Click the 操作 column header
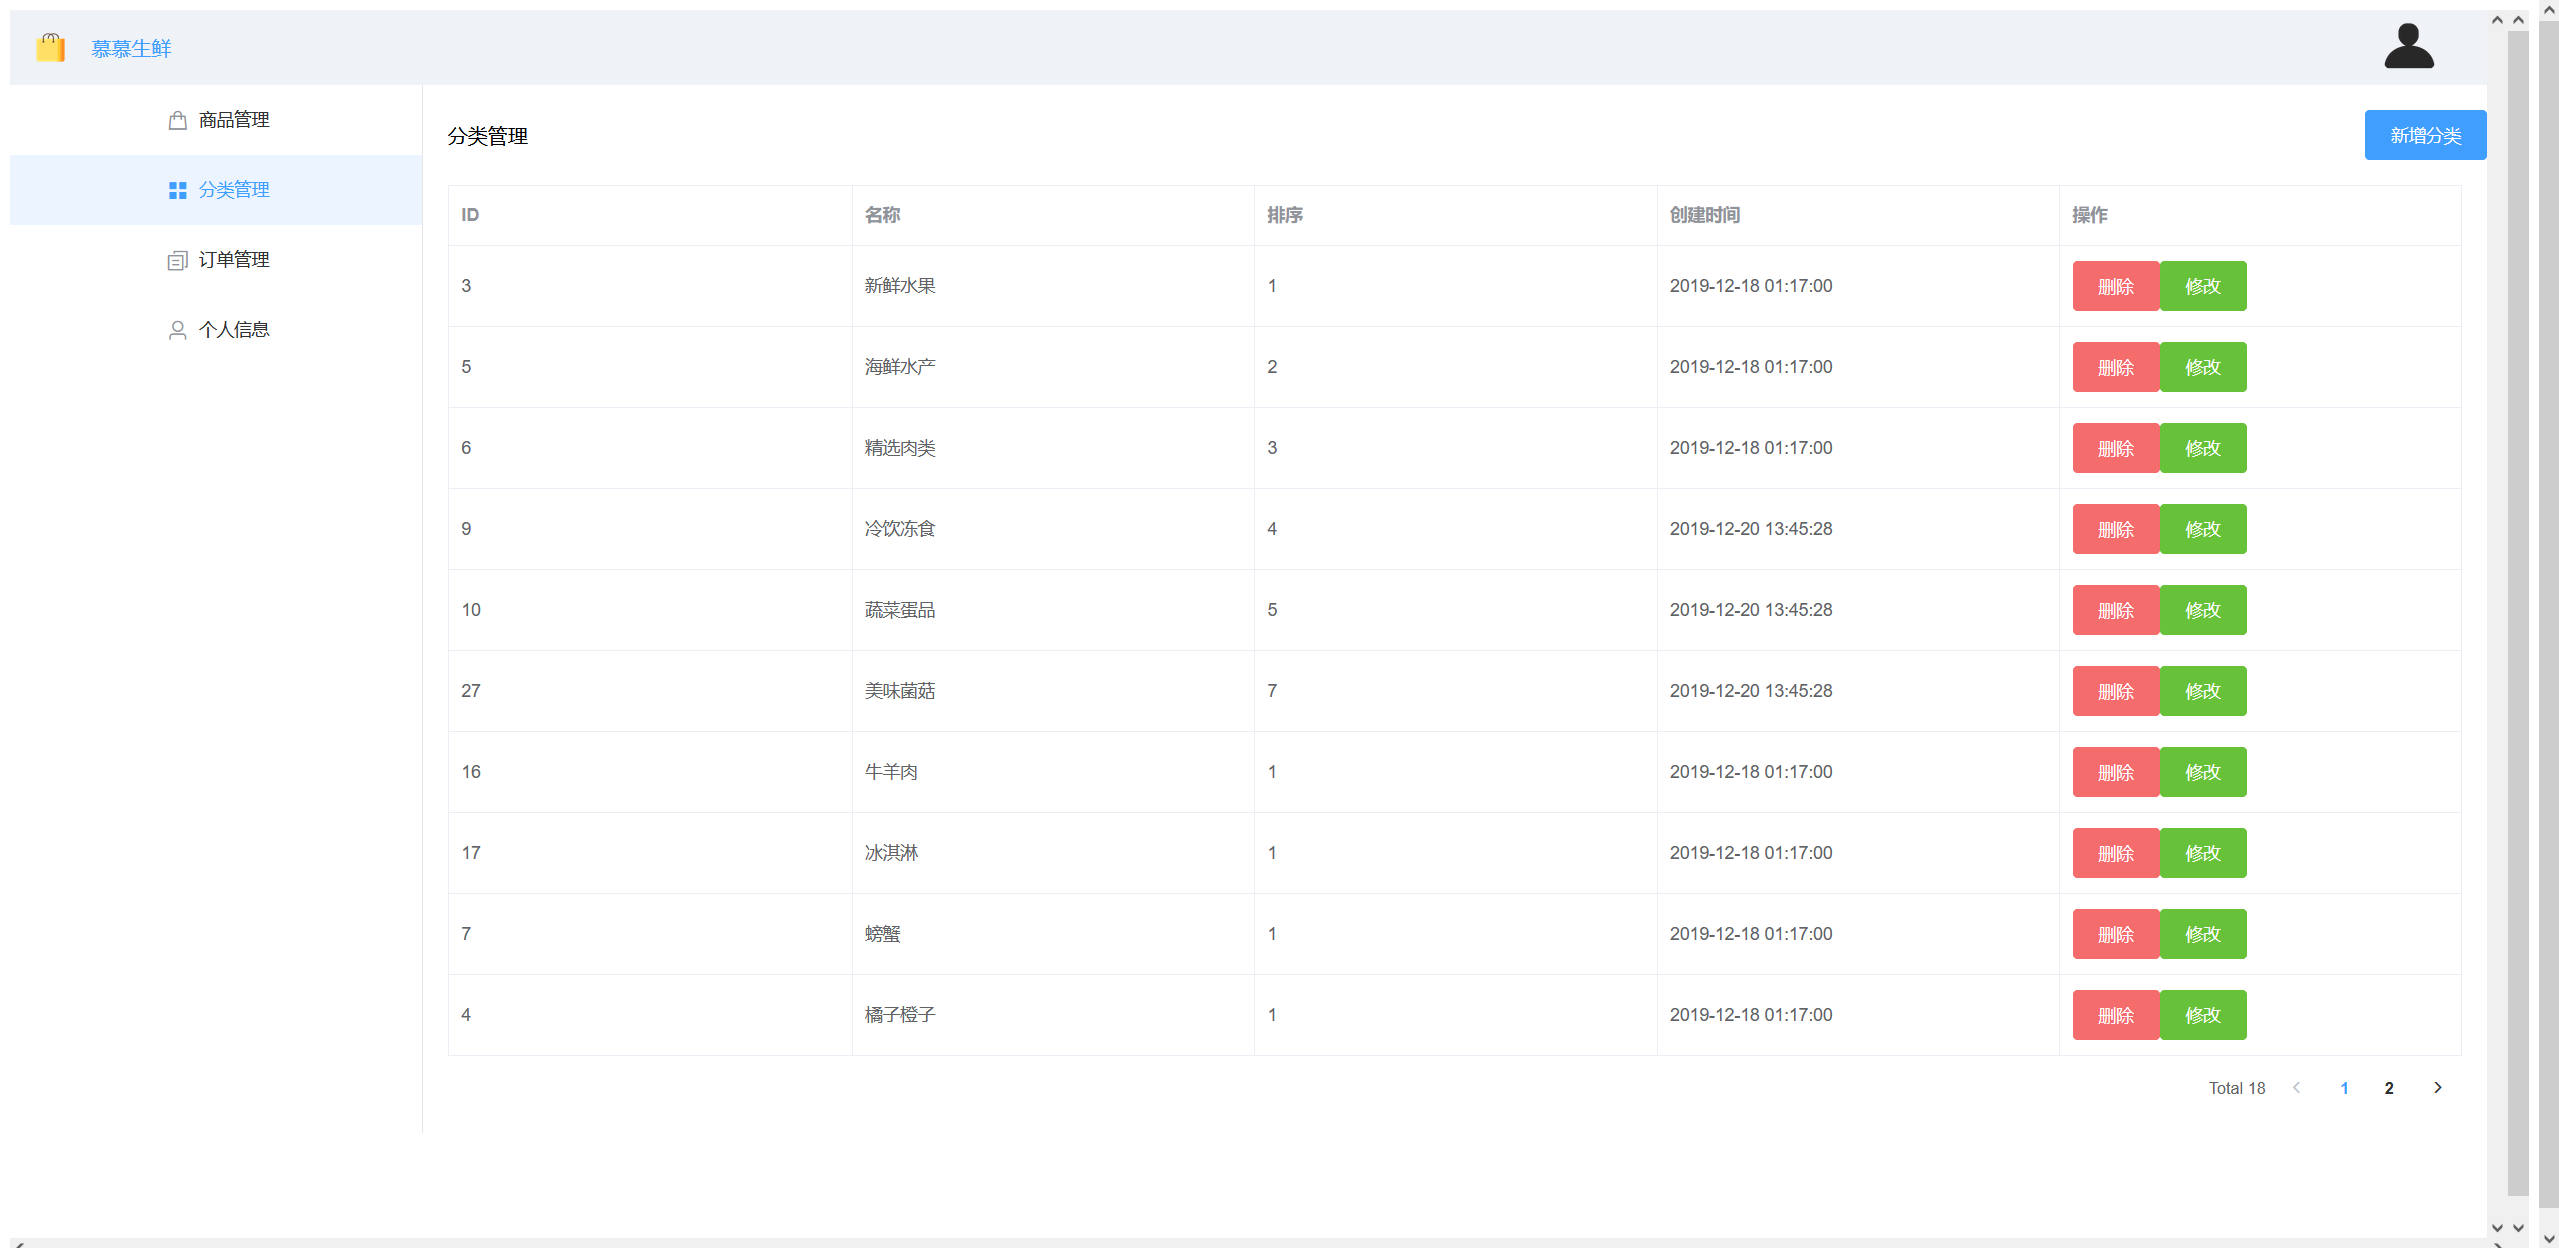Image resolution: width=2559 pixels, height=1248 pixels. point(2260,215)
